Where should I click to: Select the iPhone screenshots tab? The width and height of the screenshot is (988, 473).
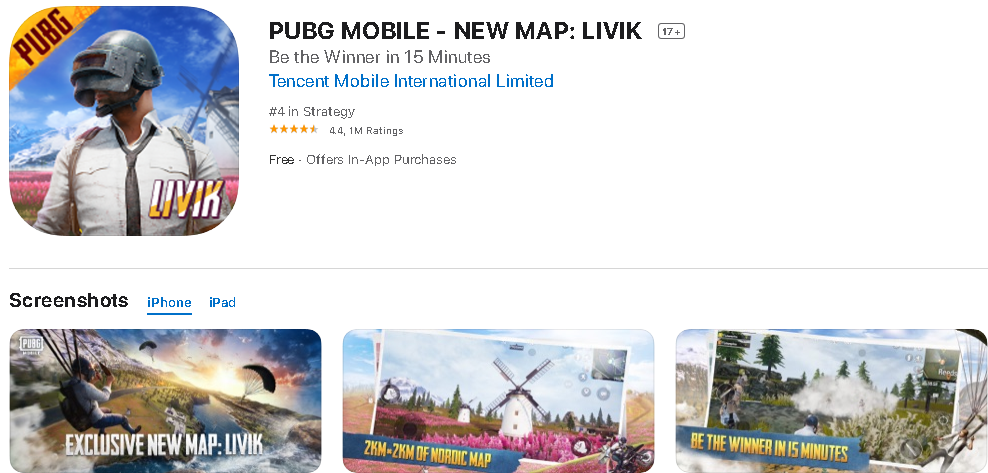(x=169, y=302)
